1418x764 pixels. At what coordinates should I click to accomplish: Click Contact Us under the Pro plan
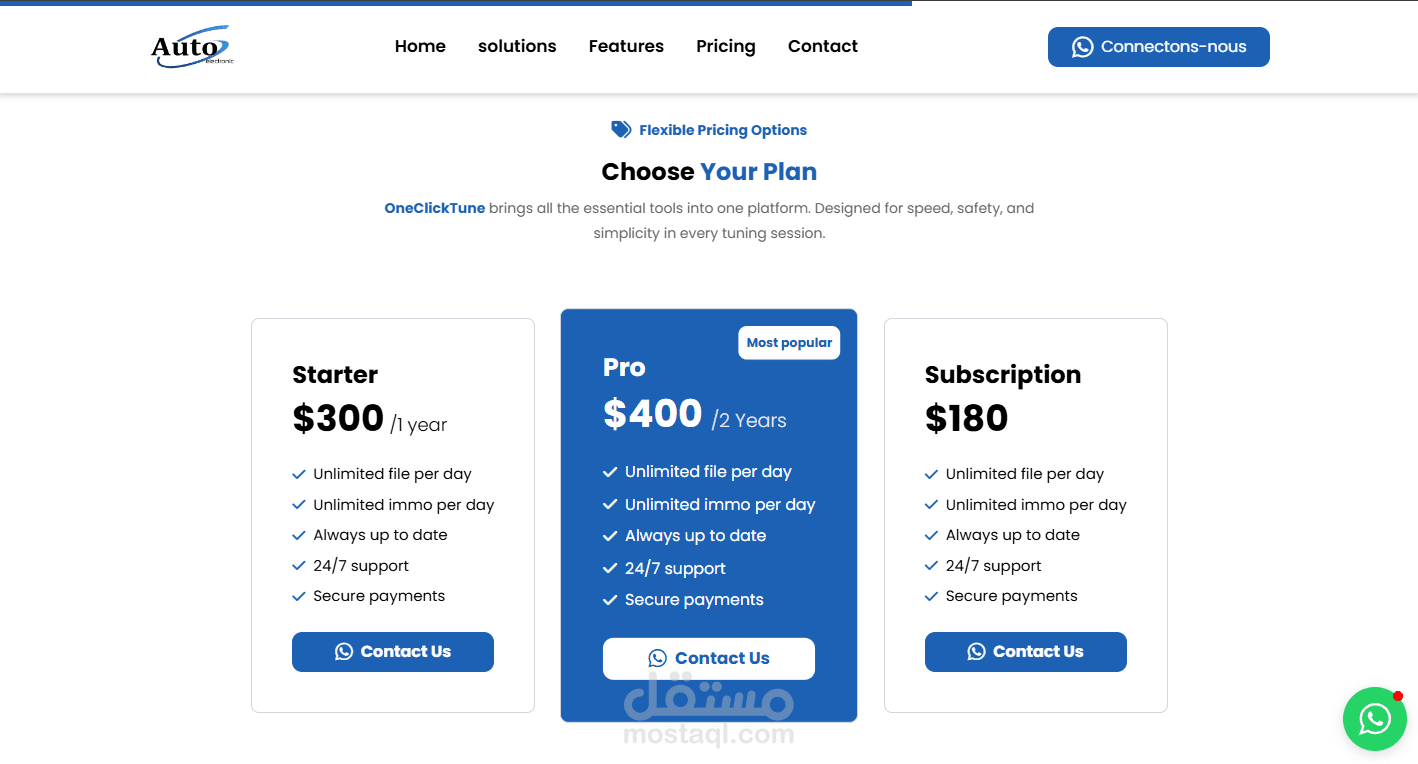click(709, 658)
